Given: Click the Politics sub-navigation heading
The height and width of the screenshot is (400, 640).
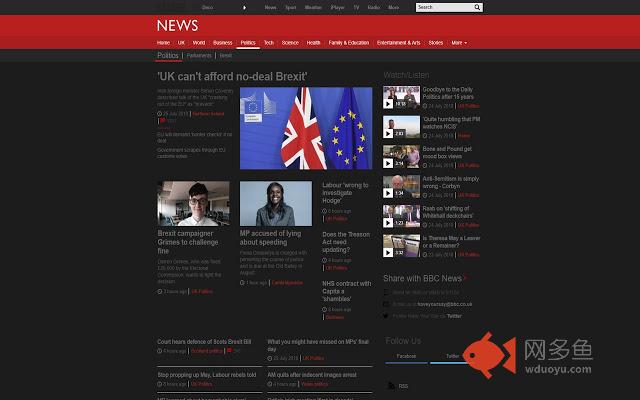Looking at the screenshot, I should pyautogui.click(x=168, y=56).
